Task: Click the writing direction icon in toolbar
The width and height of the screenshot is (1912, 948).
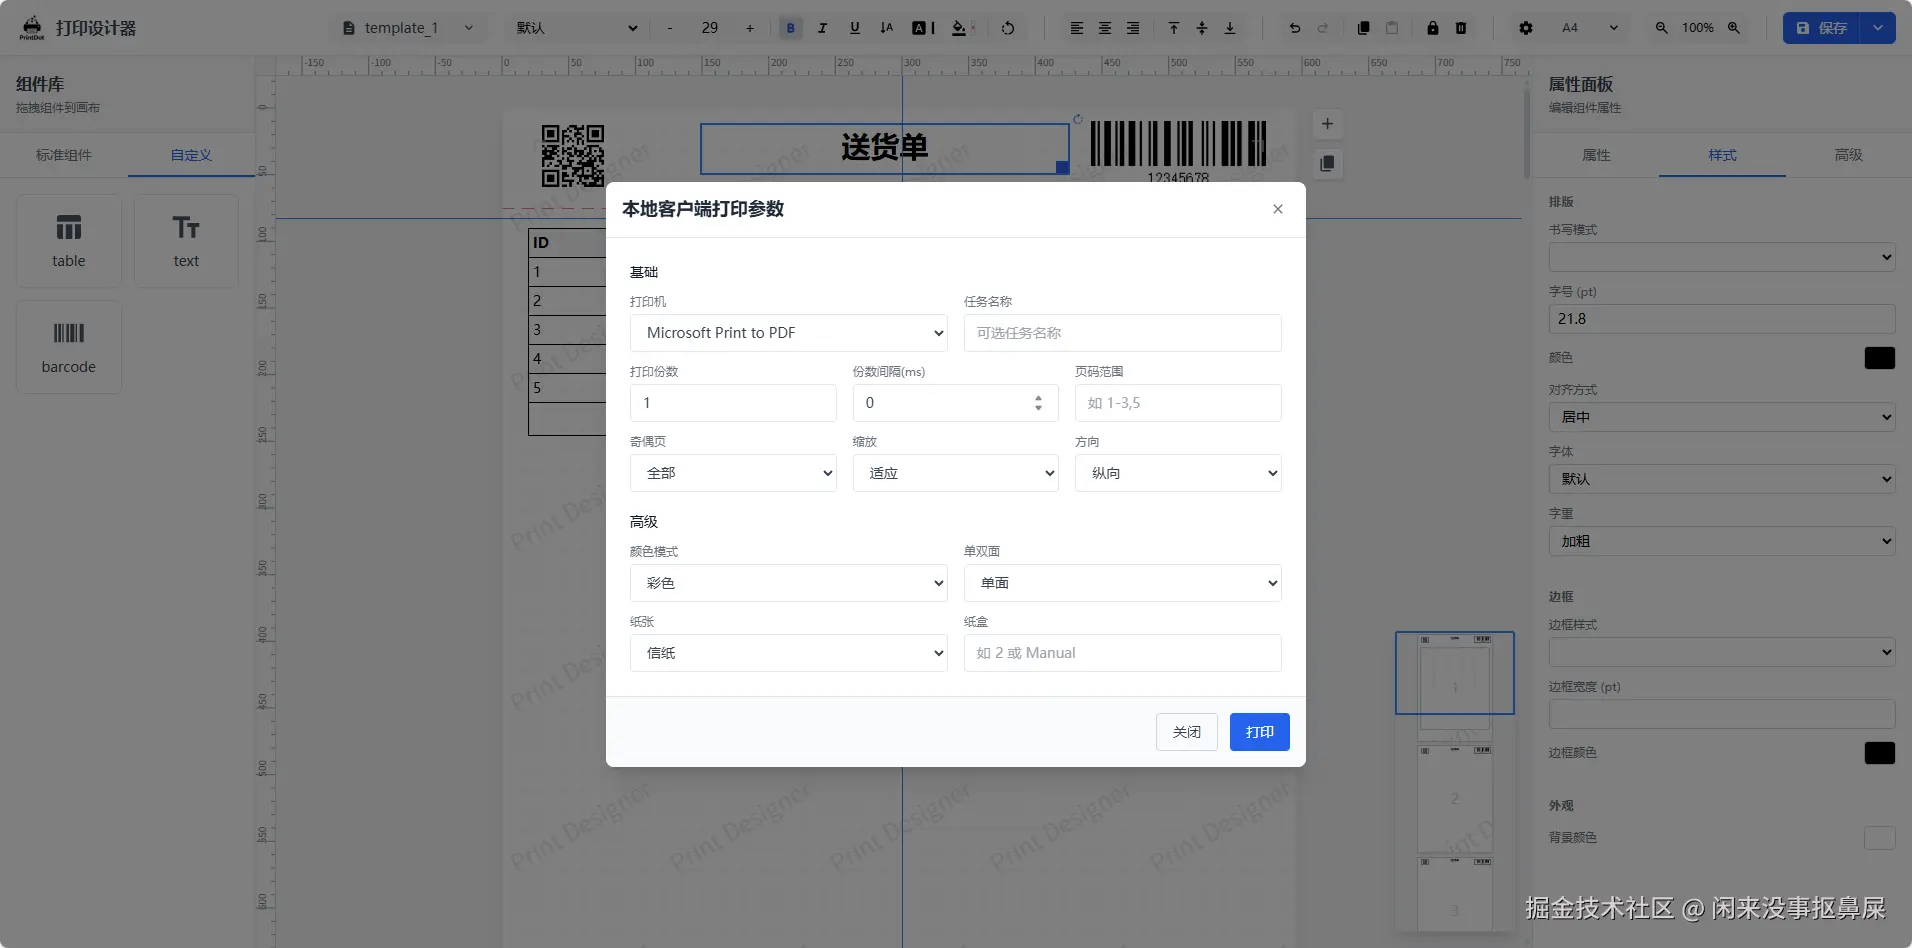Action: 886,28
